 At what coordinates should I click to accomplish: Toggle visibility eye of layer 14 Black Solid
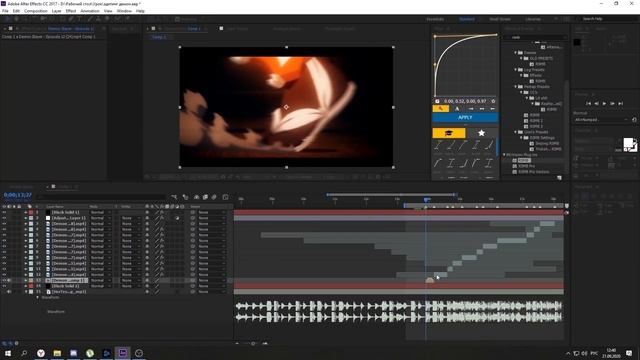click(4, 286)
